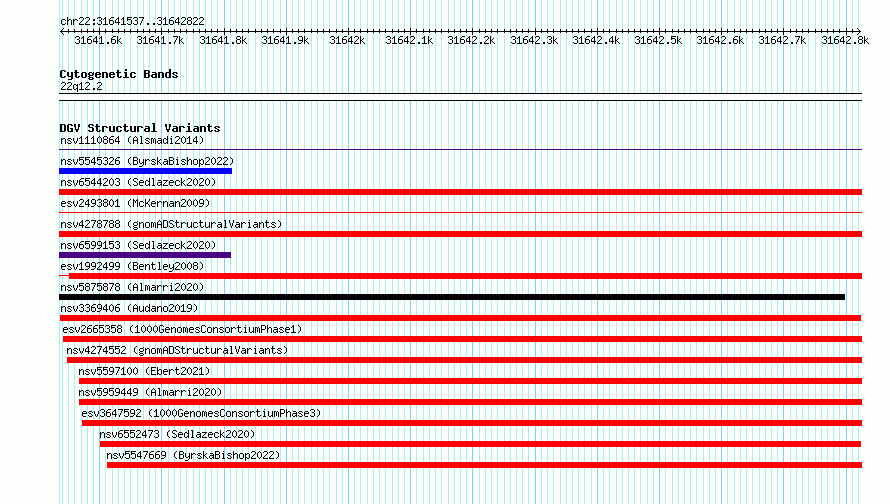Viewport: 890px width, 504px height.
Task: Open the nsv6599153 (Sedlazeck2020) label
Action: click(x=138, y=245)
